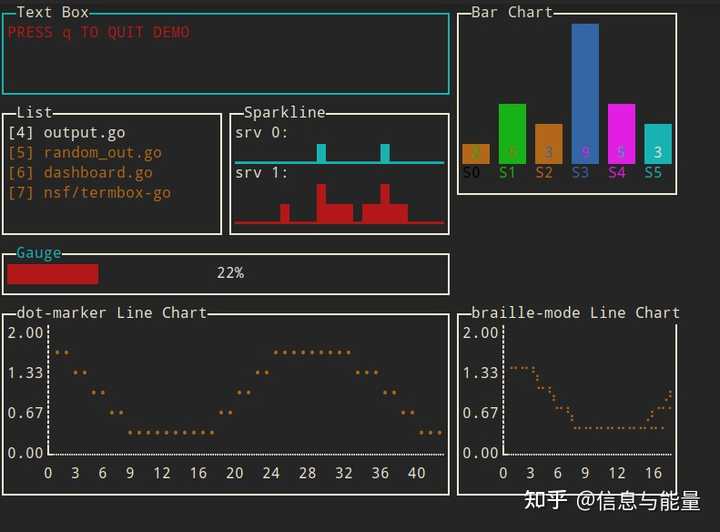The width and height of the screenshot is (720, 532).
Task: Click the '1.33' label in dot-marker chart
Action: tap(25, 373)
